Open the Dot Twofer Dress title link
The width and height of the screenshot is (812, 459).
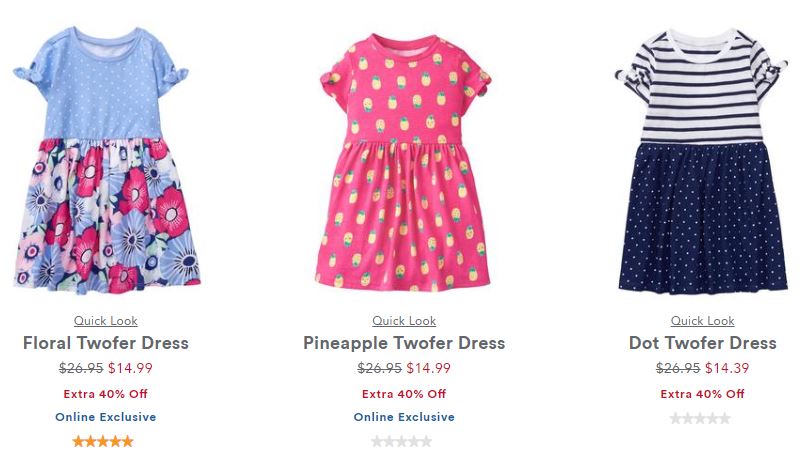tap(702, 343)
